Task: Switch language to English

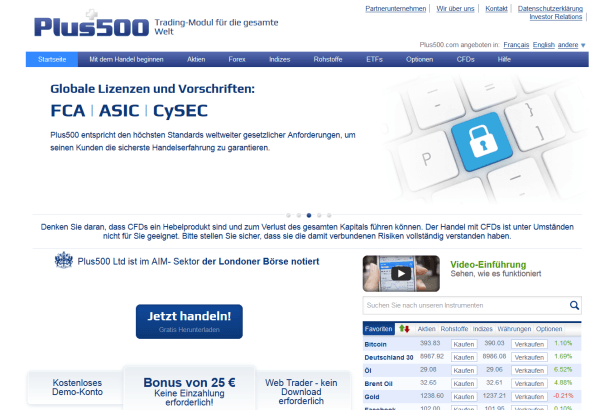Action: pos(544,45)
